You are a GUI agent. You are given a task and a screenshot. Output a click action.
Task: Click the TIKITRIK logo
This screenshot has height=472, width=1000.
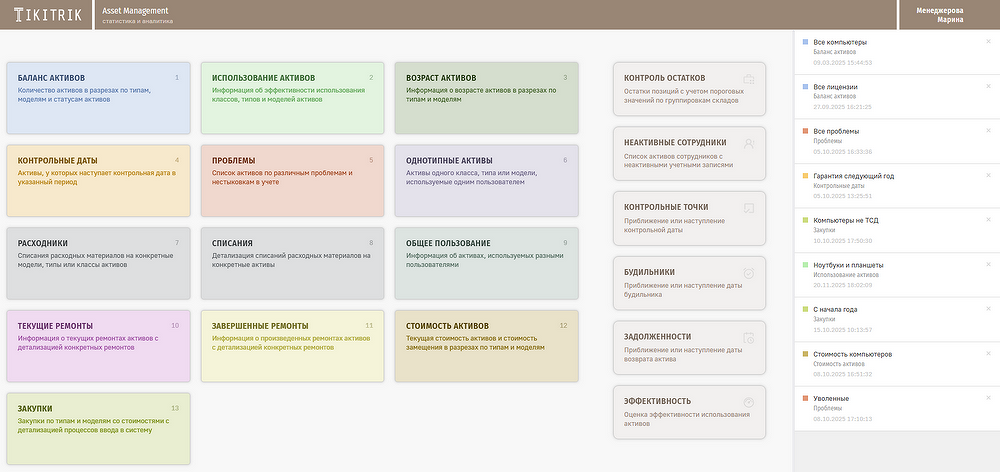[x=45, y=15]
